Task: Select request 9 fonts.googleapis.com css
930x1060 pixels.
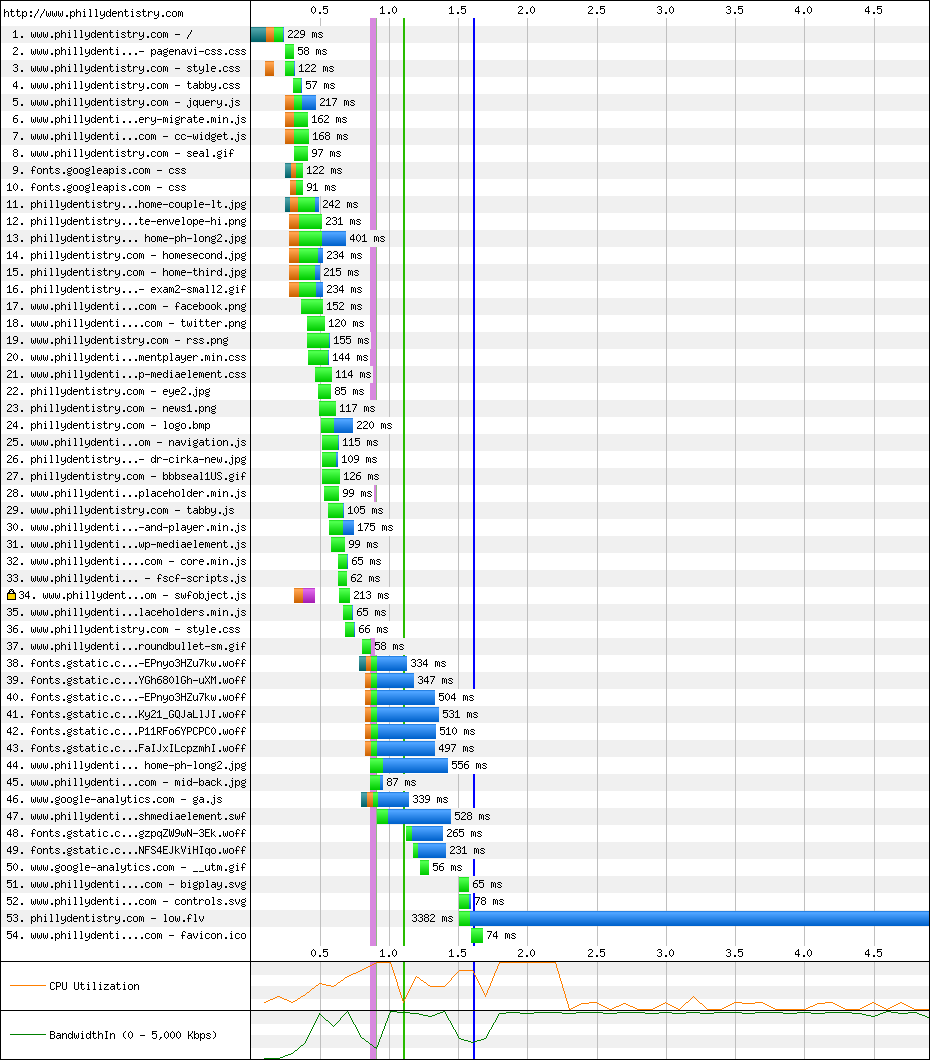Action: [x=97, y=170]
